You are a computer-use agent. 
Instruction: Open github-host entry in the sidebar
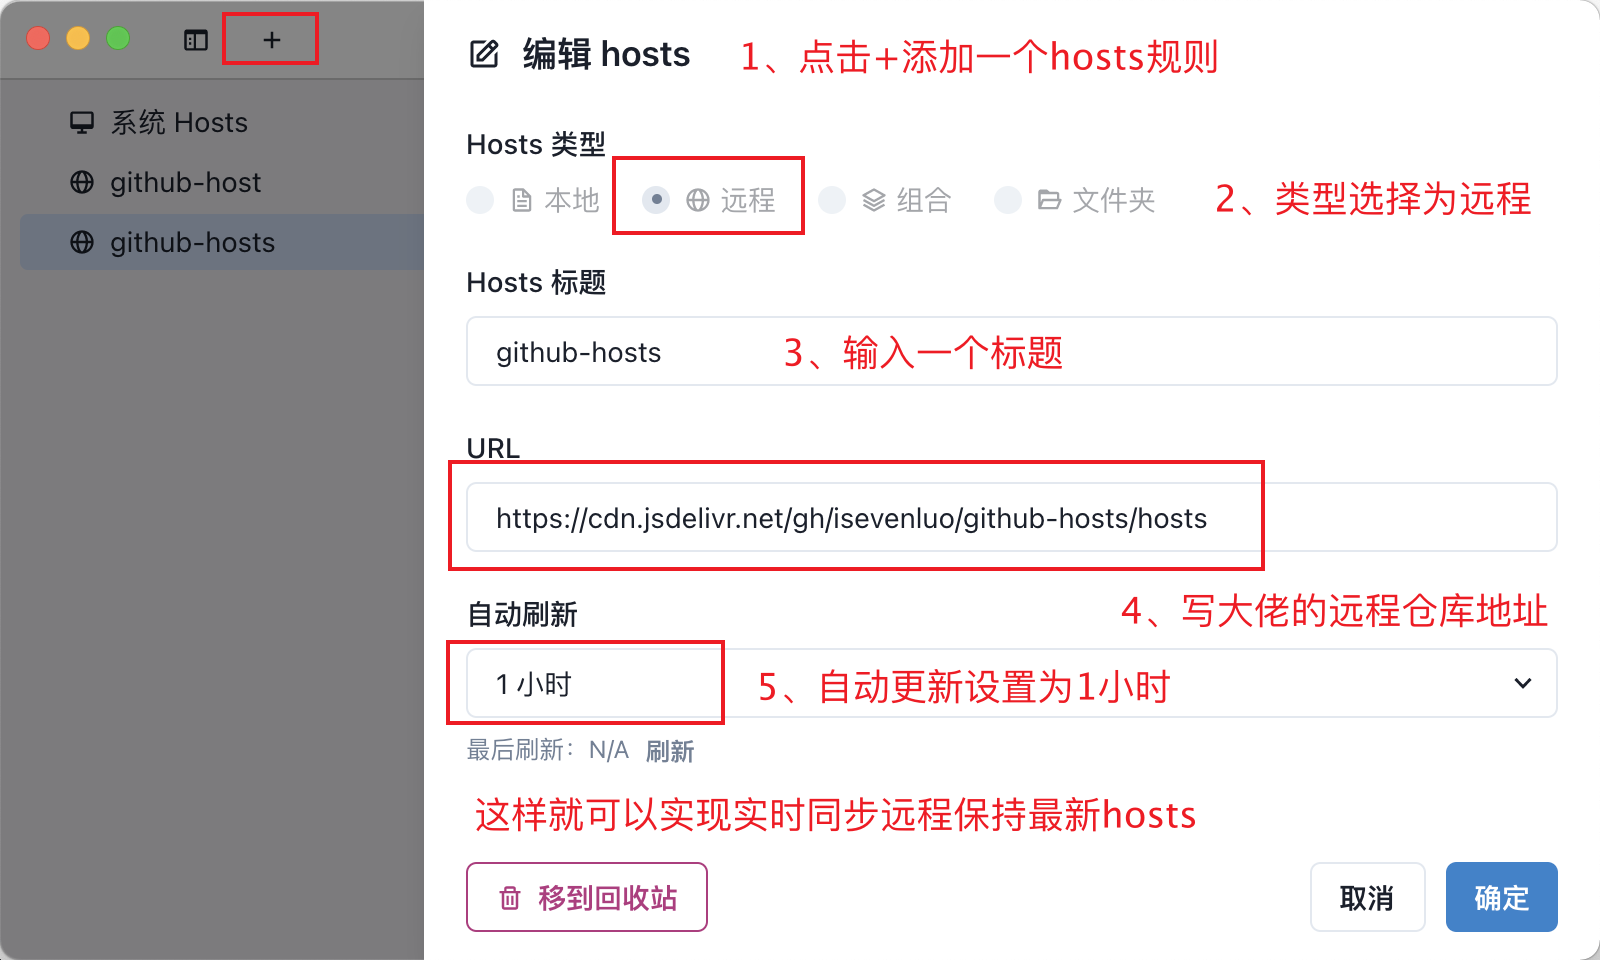point(185,182)
